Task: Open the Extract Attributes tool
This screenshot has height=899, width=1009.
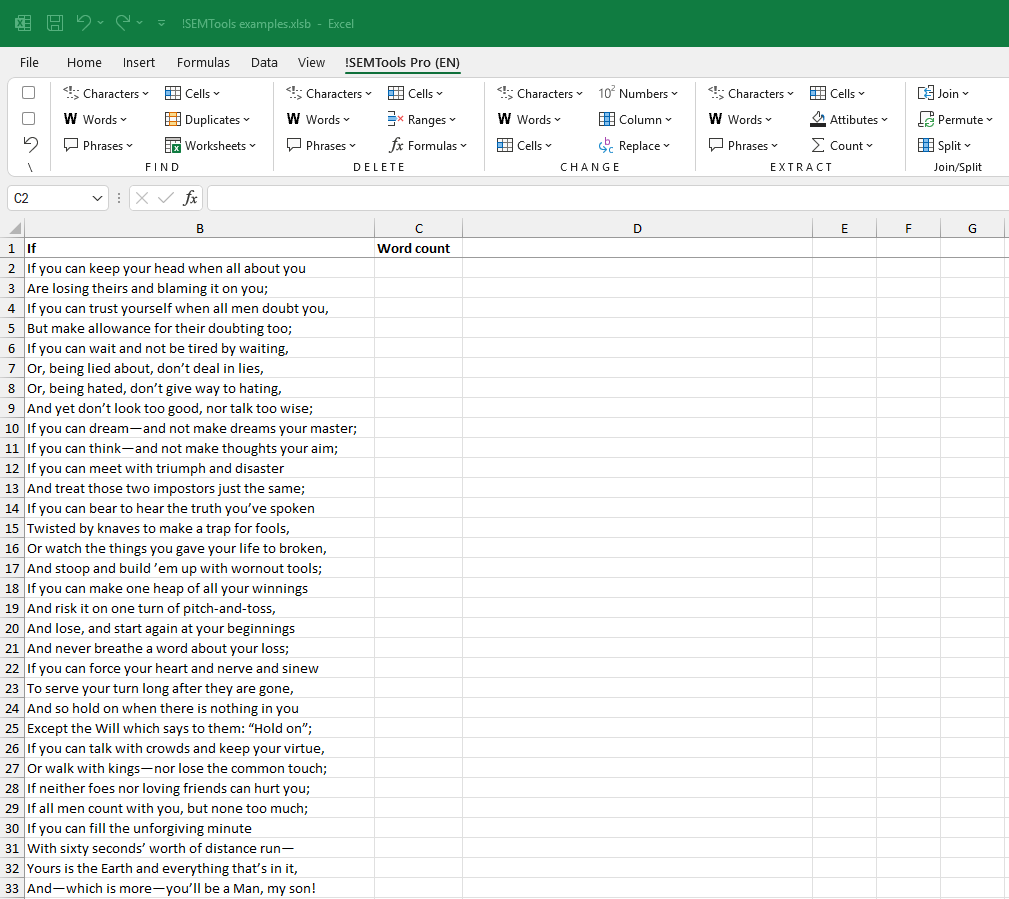Action: pos(849,119)
